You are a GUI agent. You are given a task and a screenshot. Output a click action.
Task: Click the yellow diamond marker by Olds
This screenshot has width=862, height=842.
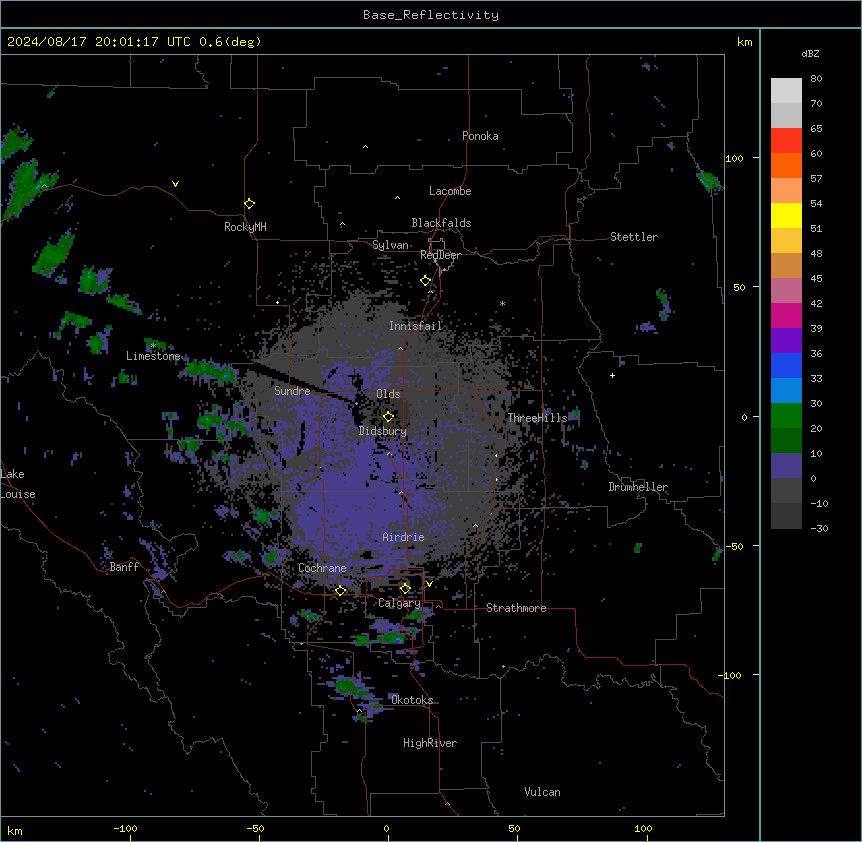point(388,417)
